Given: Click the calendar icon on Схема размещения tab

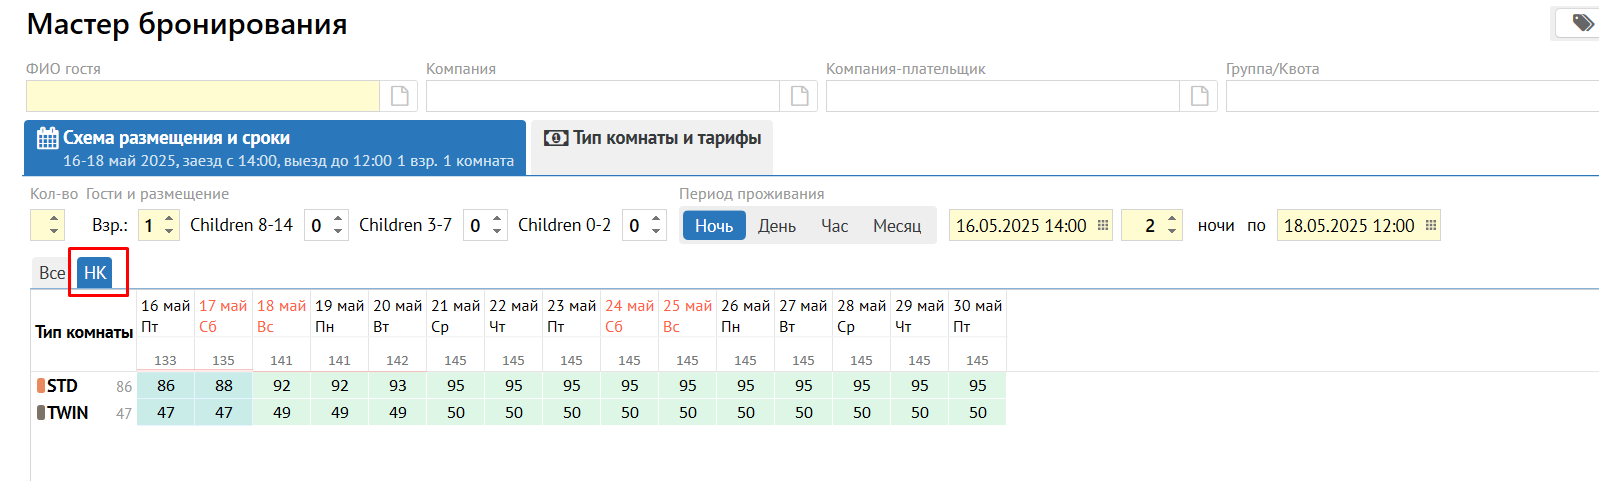Looking at the screenshot, I should 47,138.
